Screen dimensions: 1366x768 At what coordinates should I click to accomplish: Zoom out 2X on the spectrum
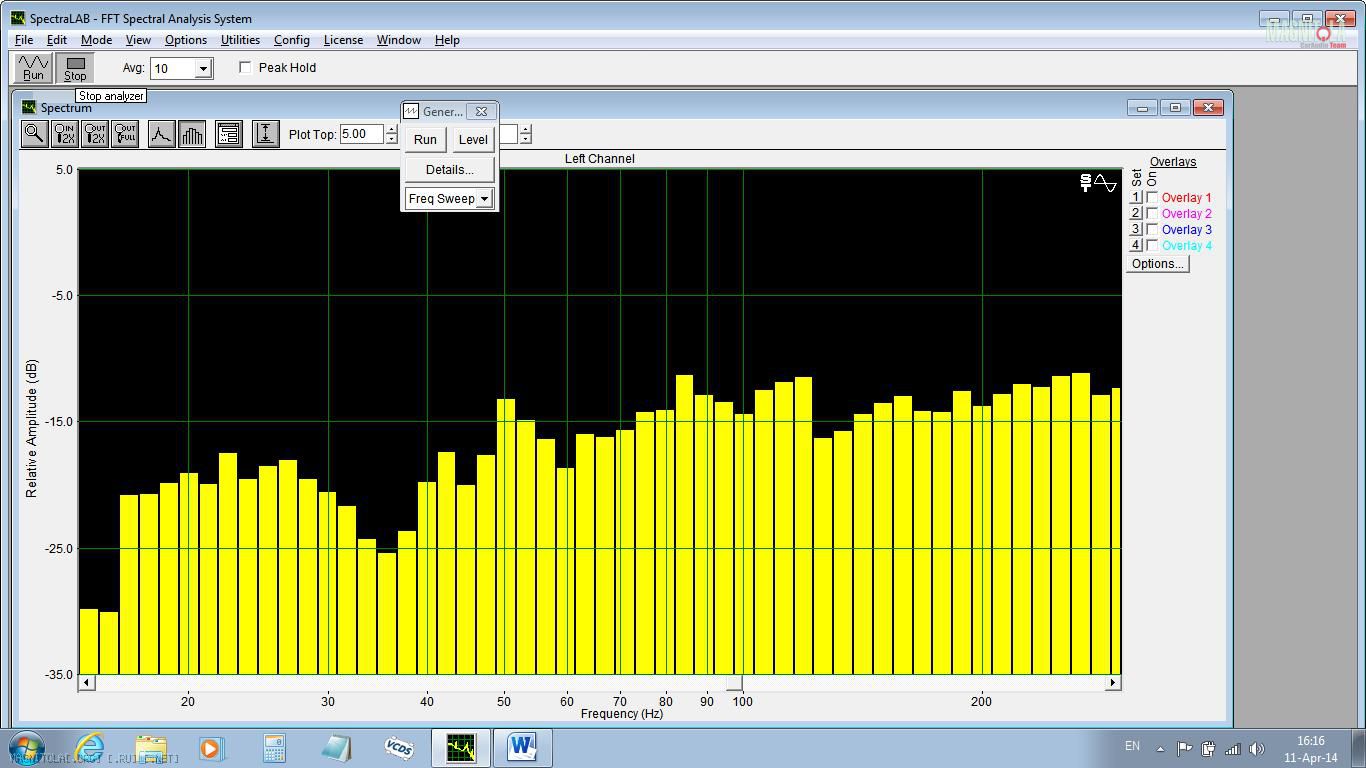point(95,134)
